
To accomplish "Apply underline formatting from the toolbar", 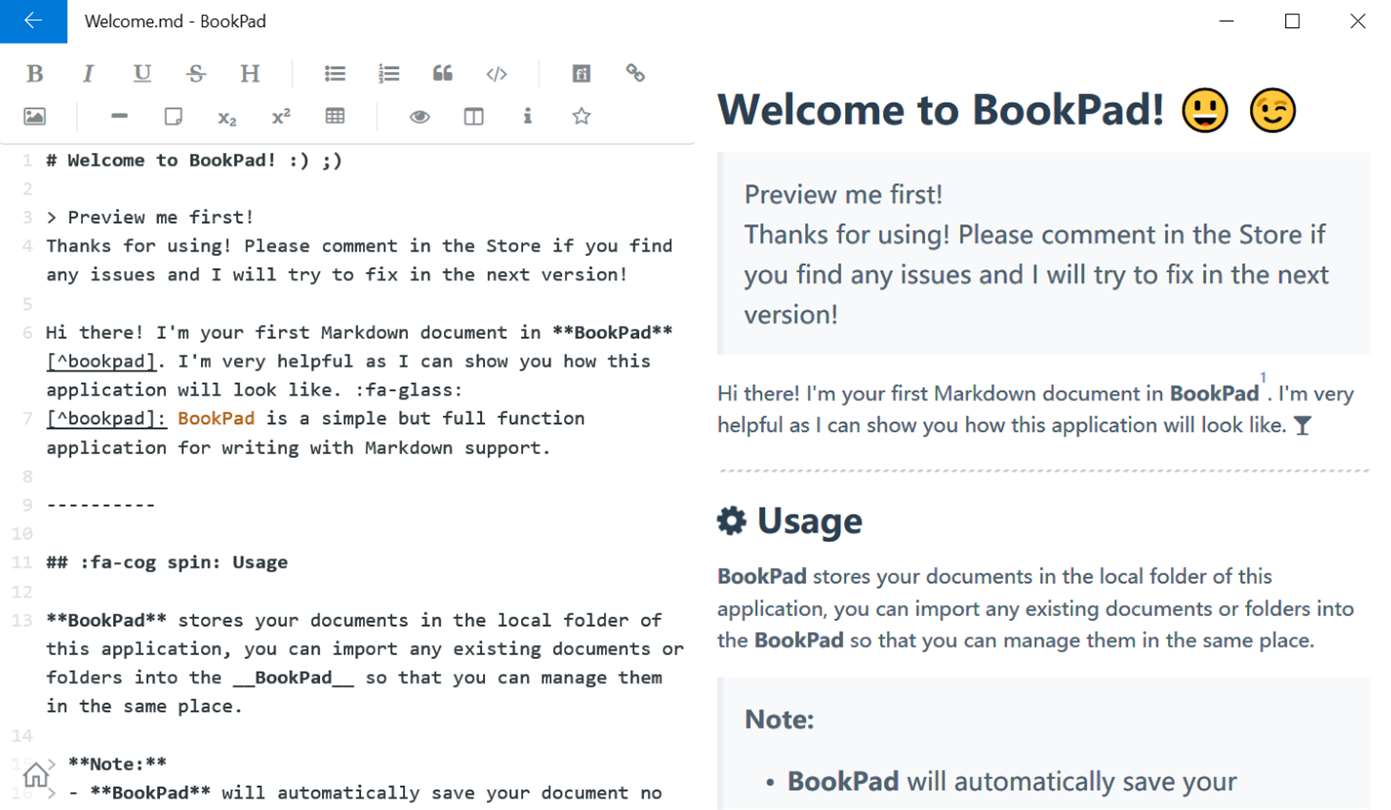I will coord(142,73).
